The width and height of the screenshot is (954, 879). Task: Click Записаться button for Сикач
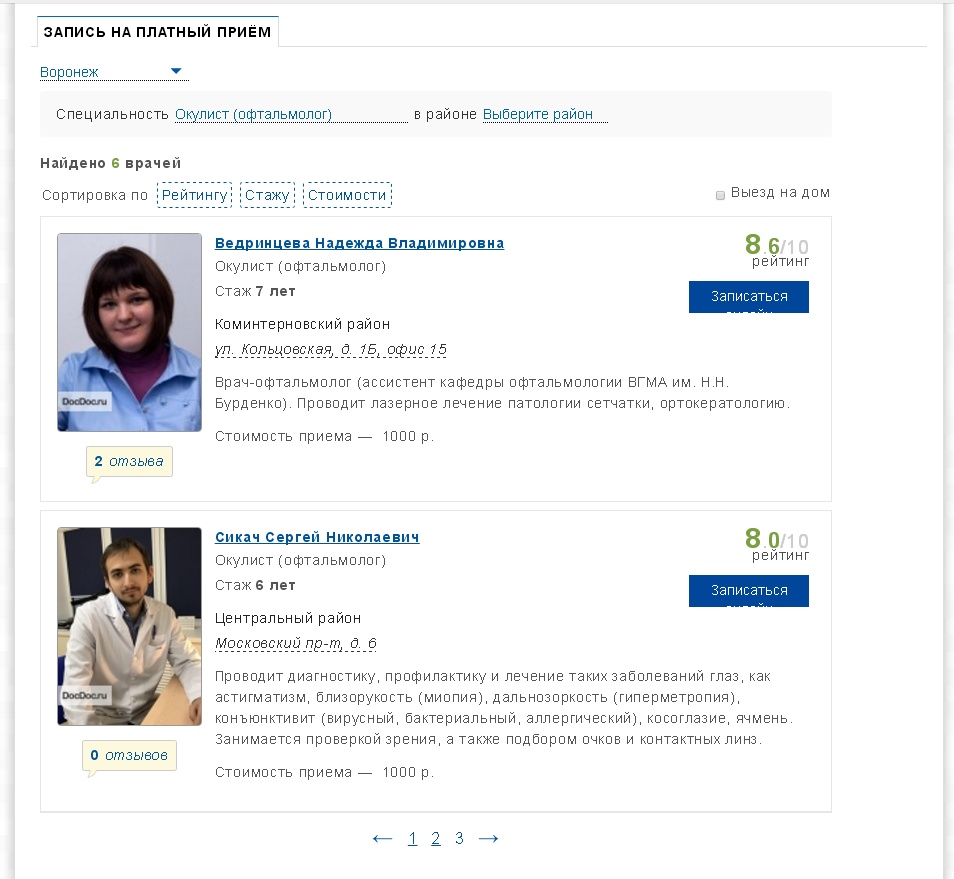click(x=749, y=591)
